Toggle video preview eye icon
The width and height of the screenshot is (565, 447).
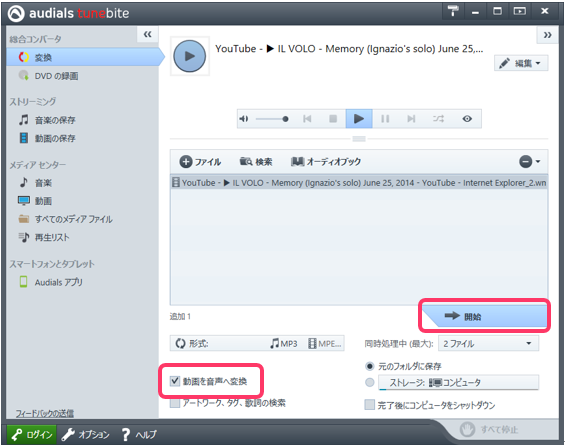pyautogui.click(x=467, y=119)
